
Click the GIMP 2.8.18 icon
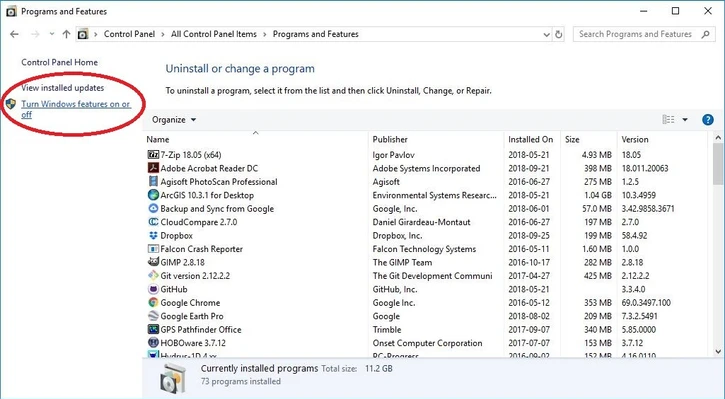153,262
